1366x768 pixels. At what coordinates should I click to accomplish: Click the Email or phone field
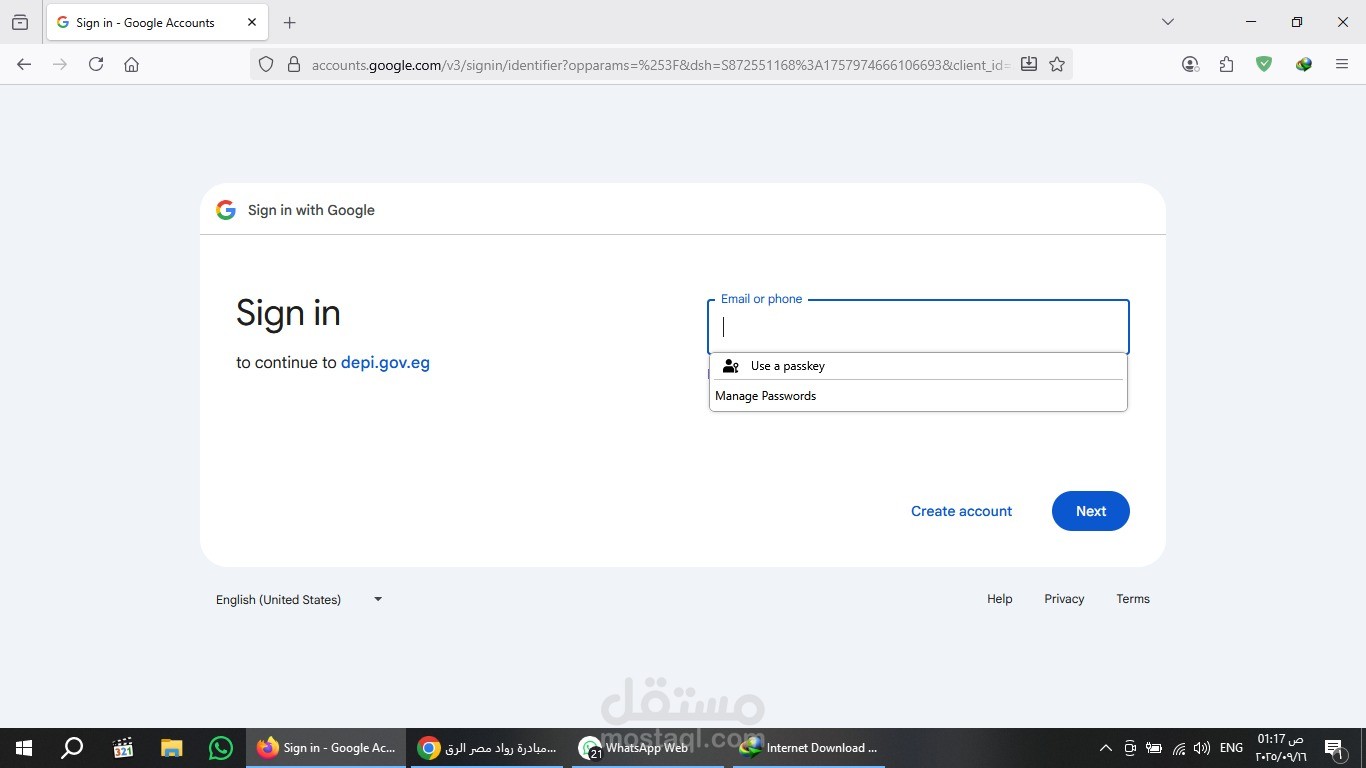(x=918, y=327)
